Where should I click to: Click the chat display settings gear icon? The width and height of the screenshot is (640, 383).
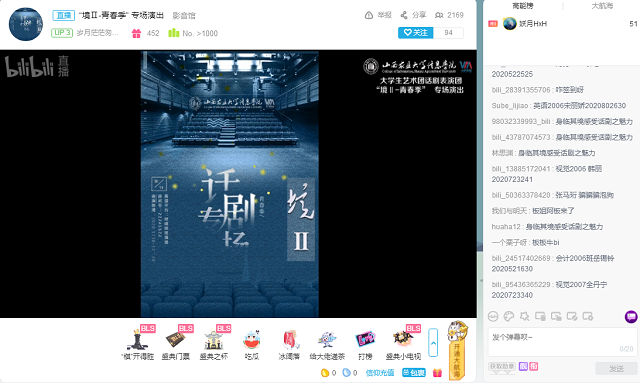588,316
